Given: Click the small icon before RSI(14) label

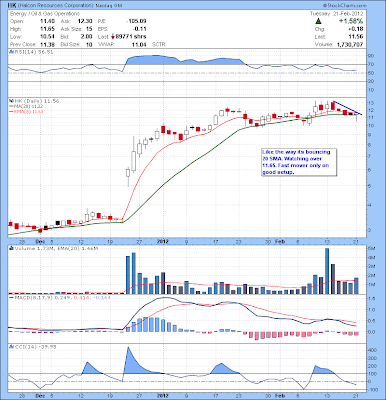Looking at the screenshot, I should [11, 52].
